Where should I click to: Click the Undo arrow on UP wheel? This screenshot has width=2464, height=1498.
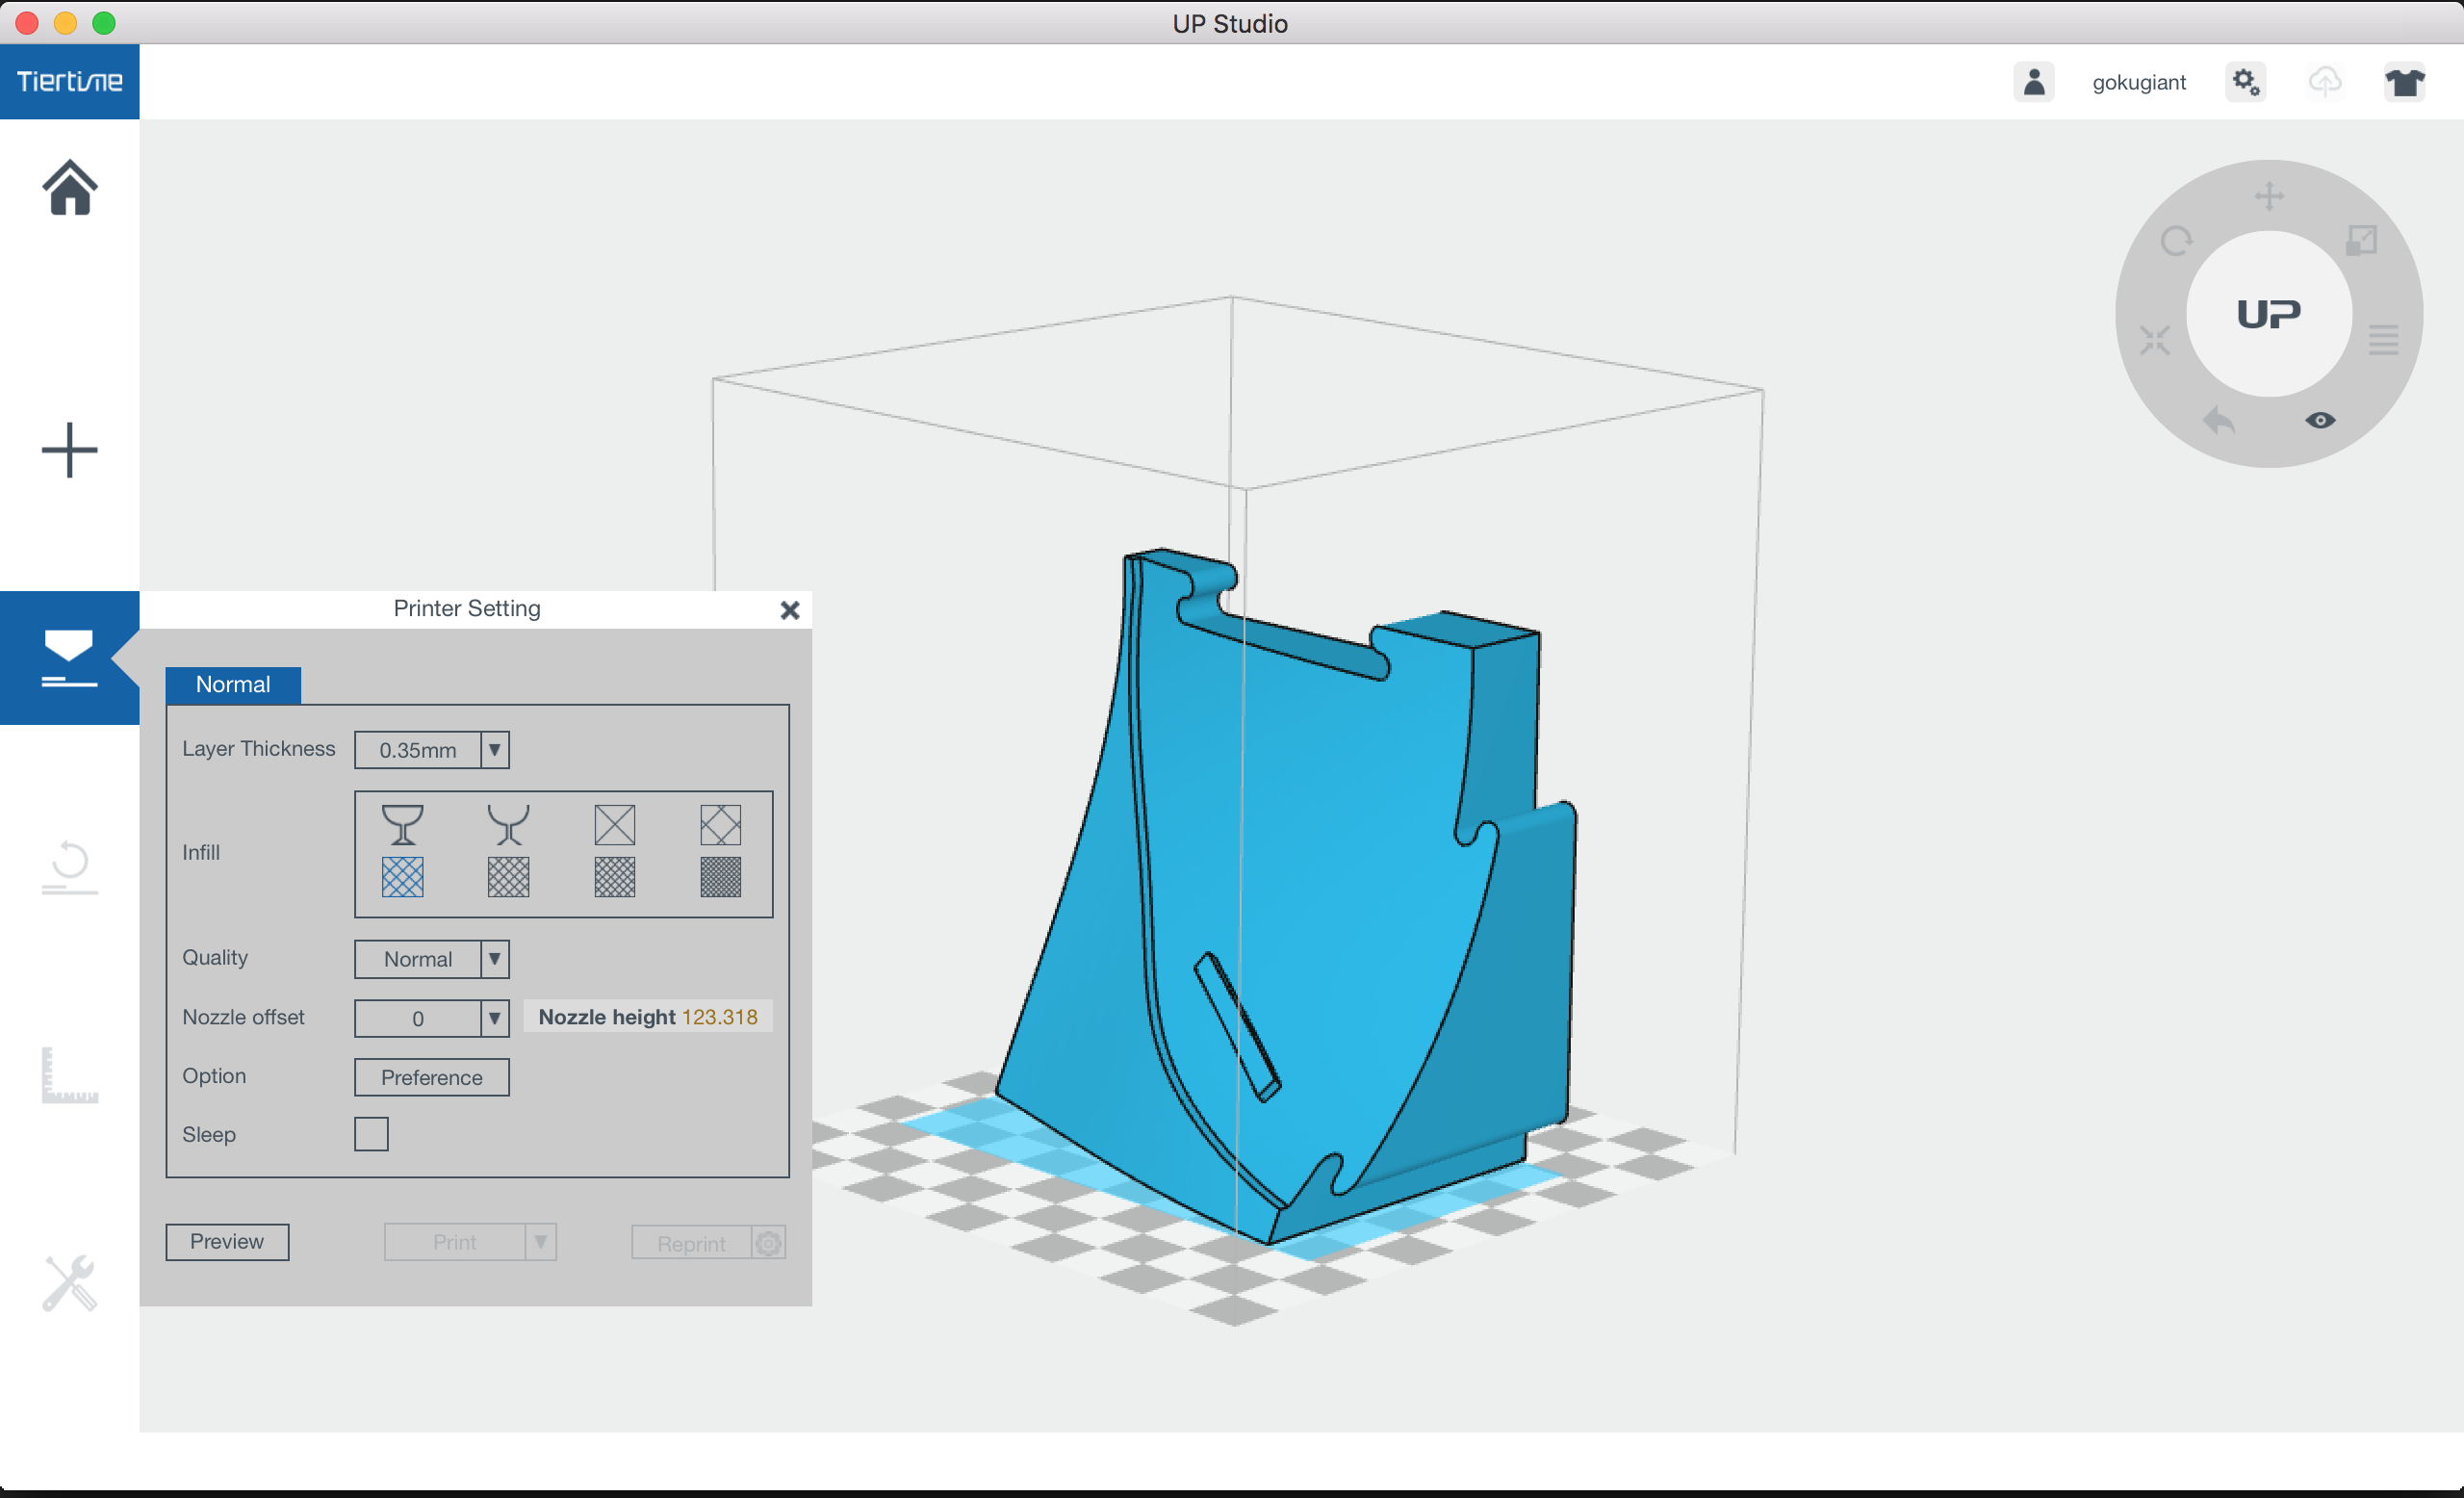tap(2217, 420)
